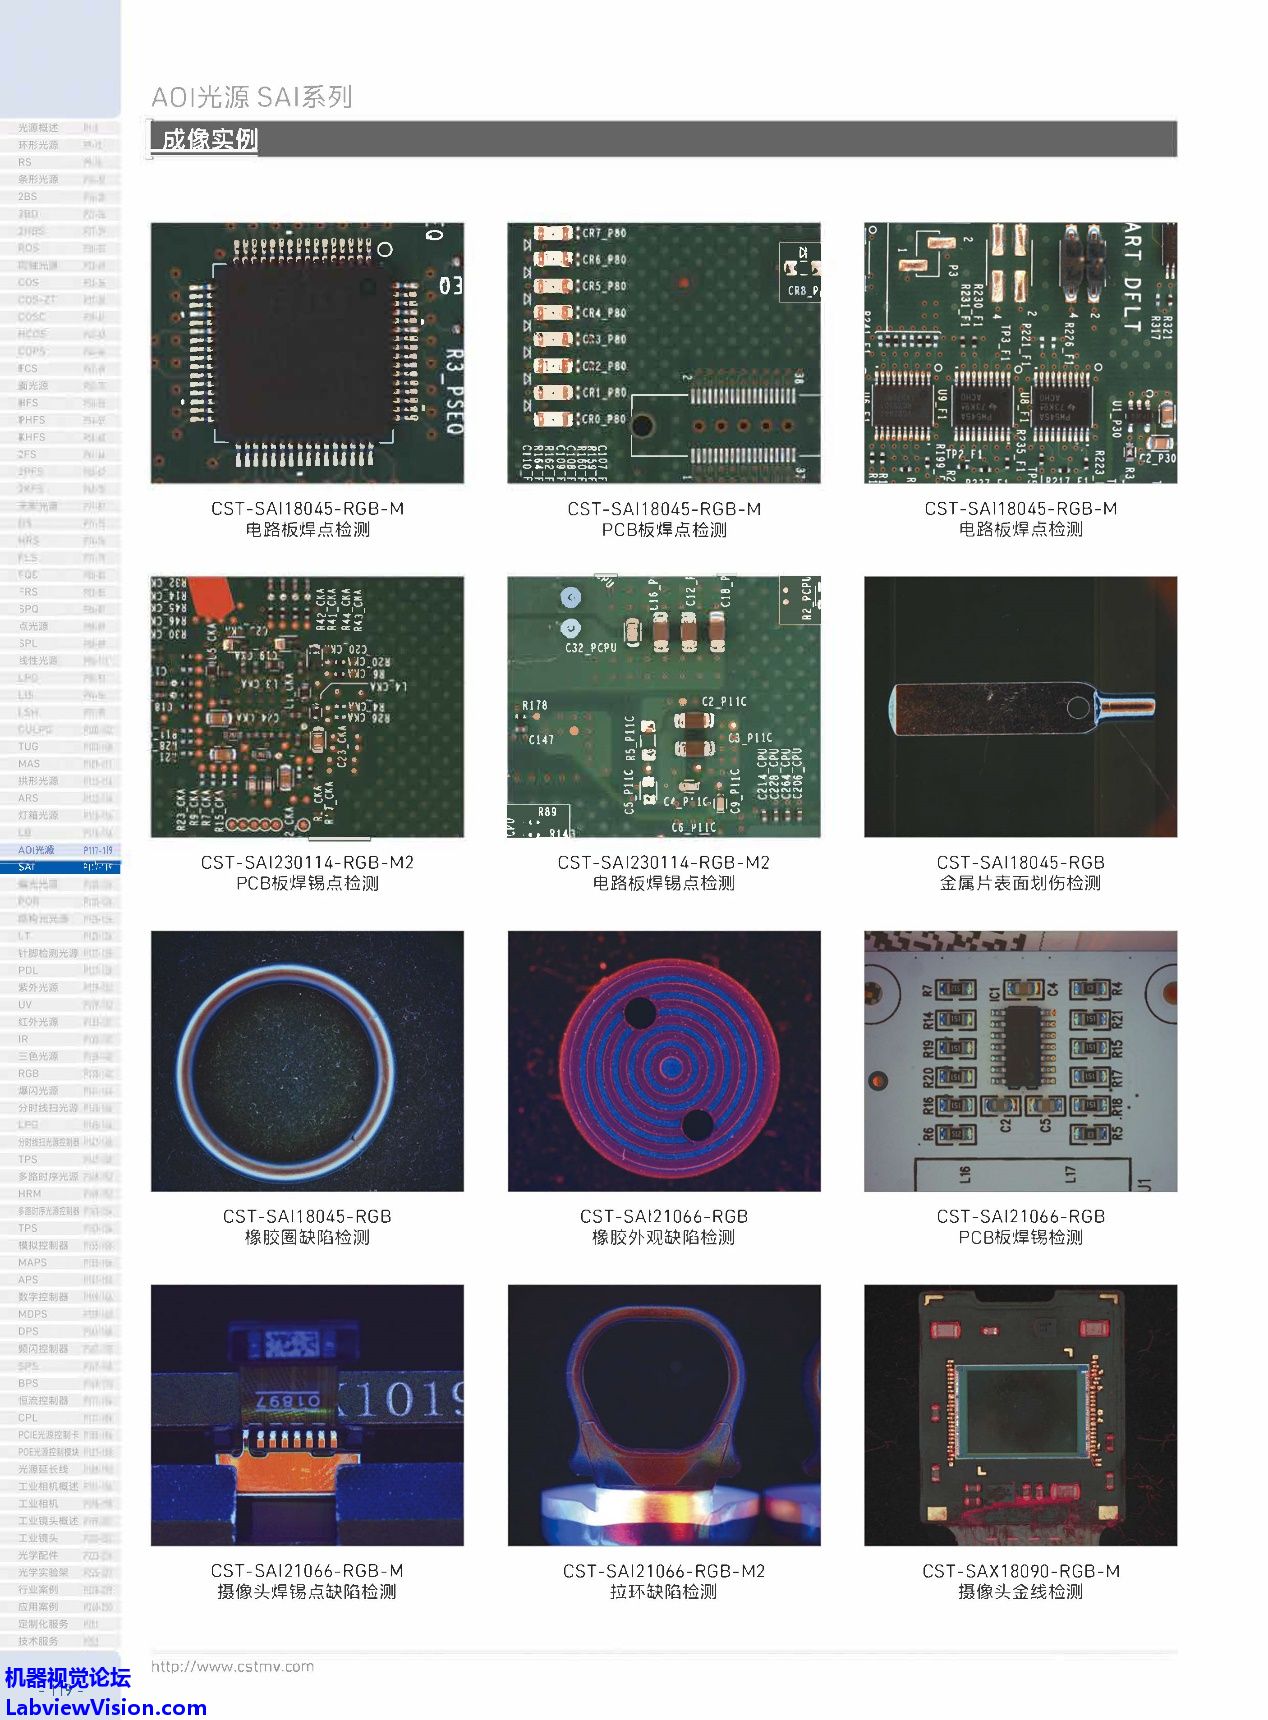Click the LabviewVision.com watermark link

pos(105,1707)
